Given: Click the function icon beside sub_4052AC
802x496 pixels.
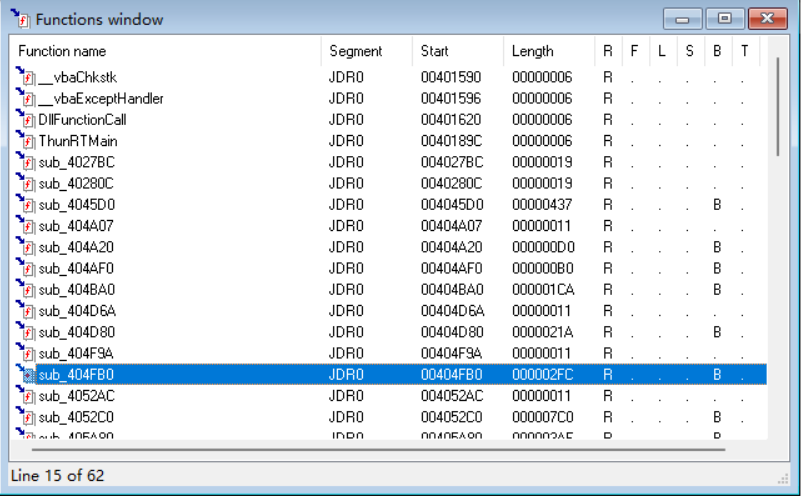Looking at the screenshot, I should (26, 395).
